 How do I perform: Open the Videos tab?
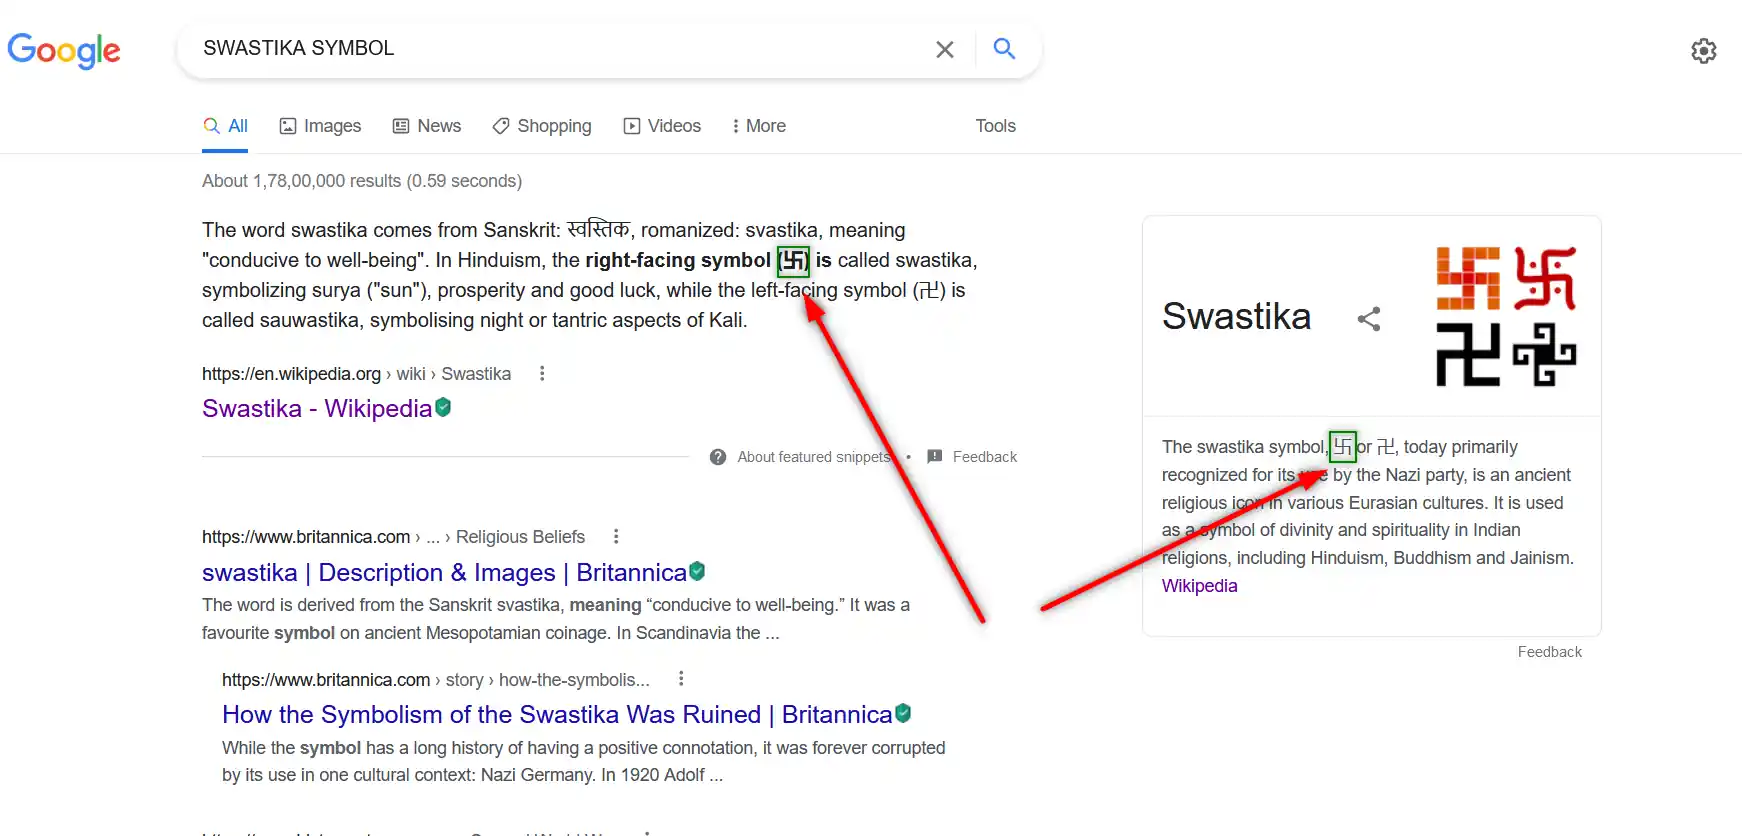click(x=662, y=126)
